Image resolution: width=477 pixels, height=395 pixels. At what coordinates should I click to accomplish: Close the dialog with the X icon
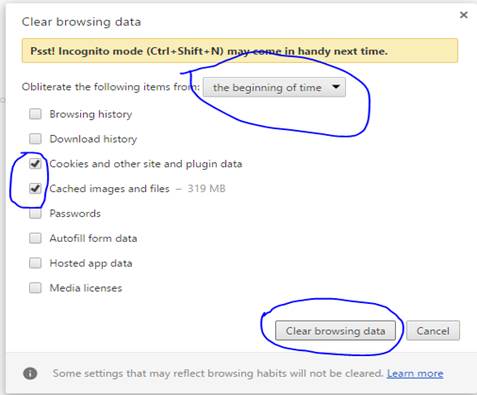point(463,15)
